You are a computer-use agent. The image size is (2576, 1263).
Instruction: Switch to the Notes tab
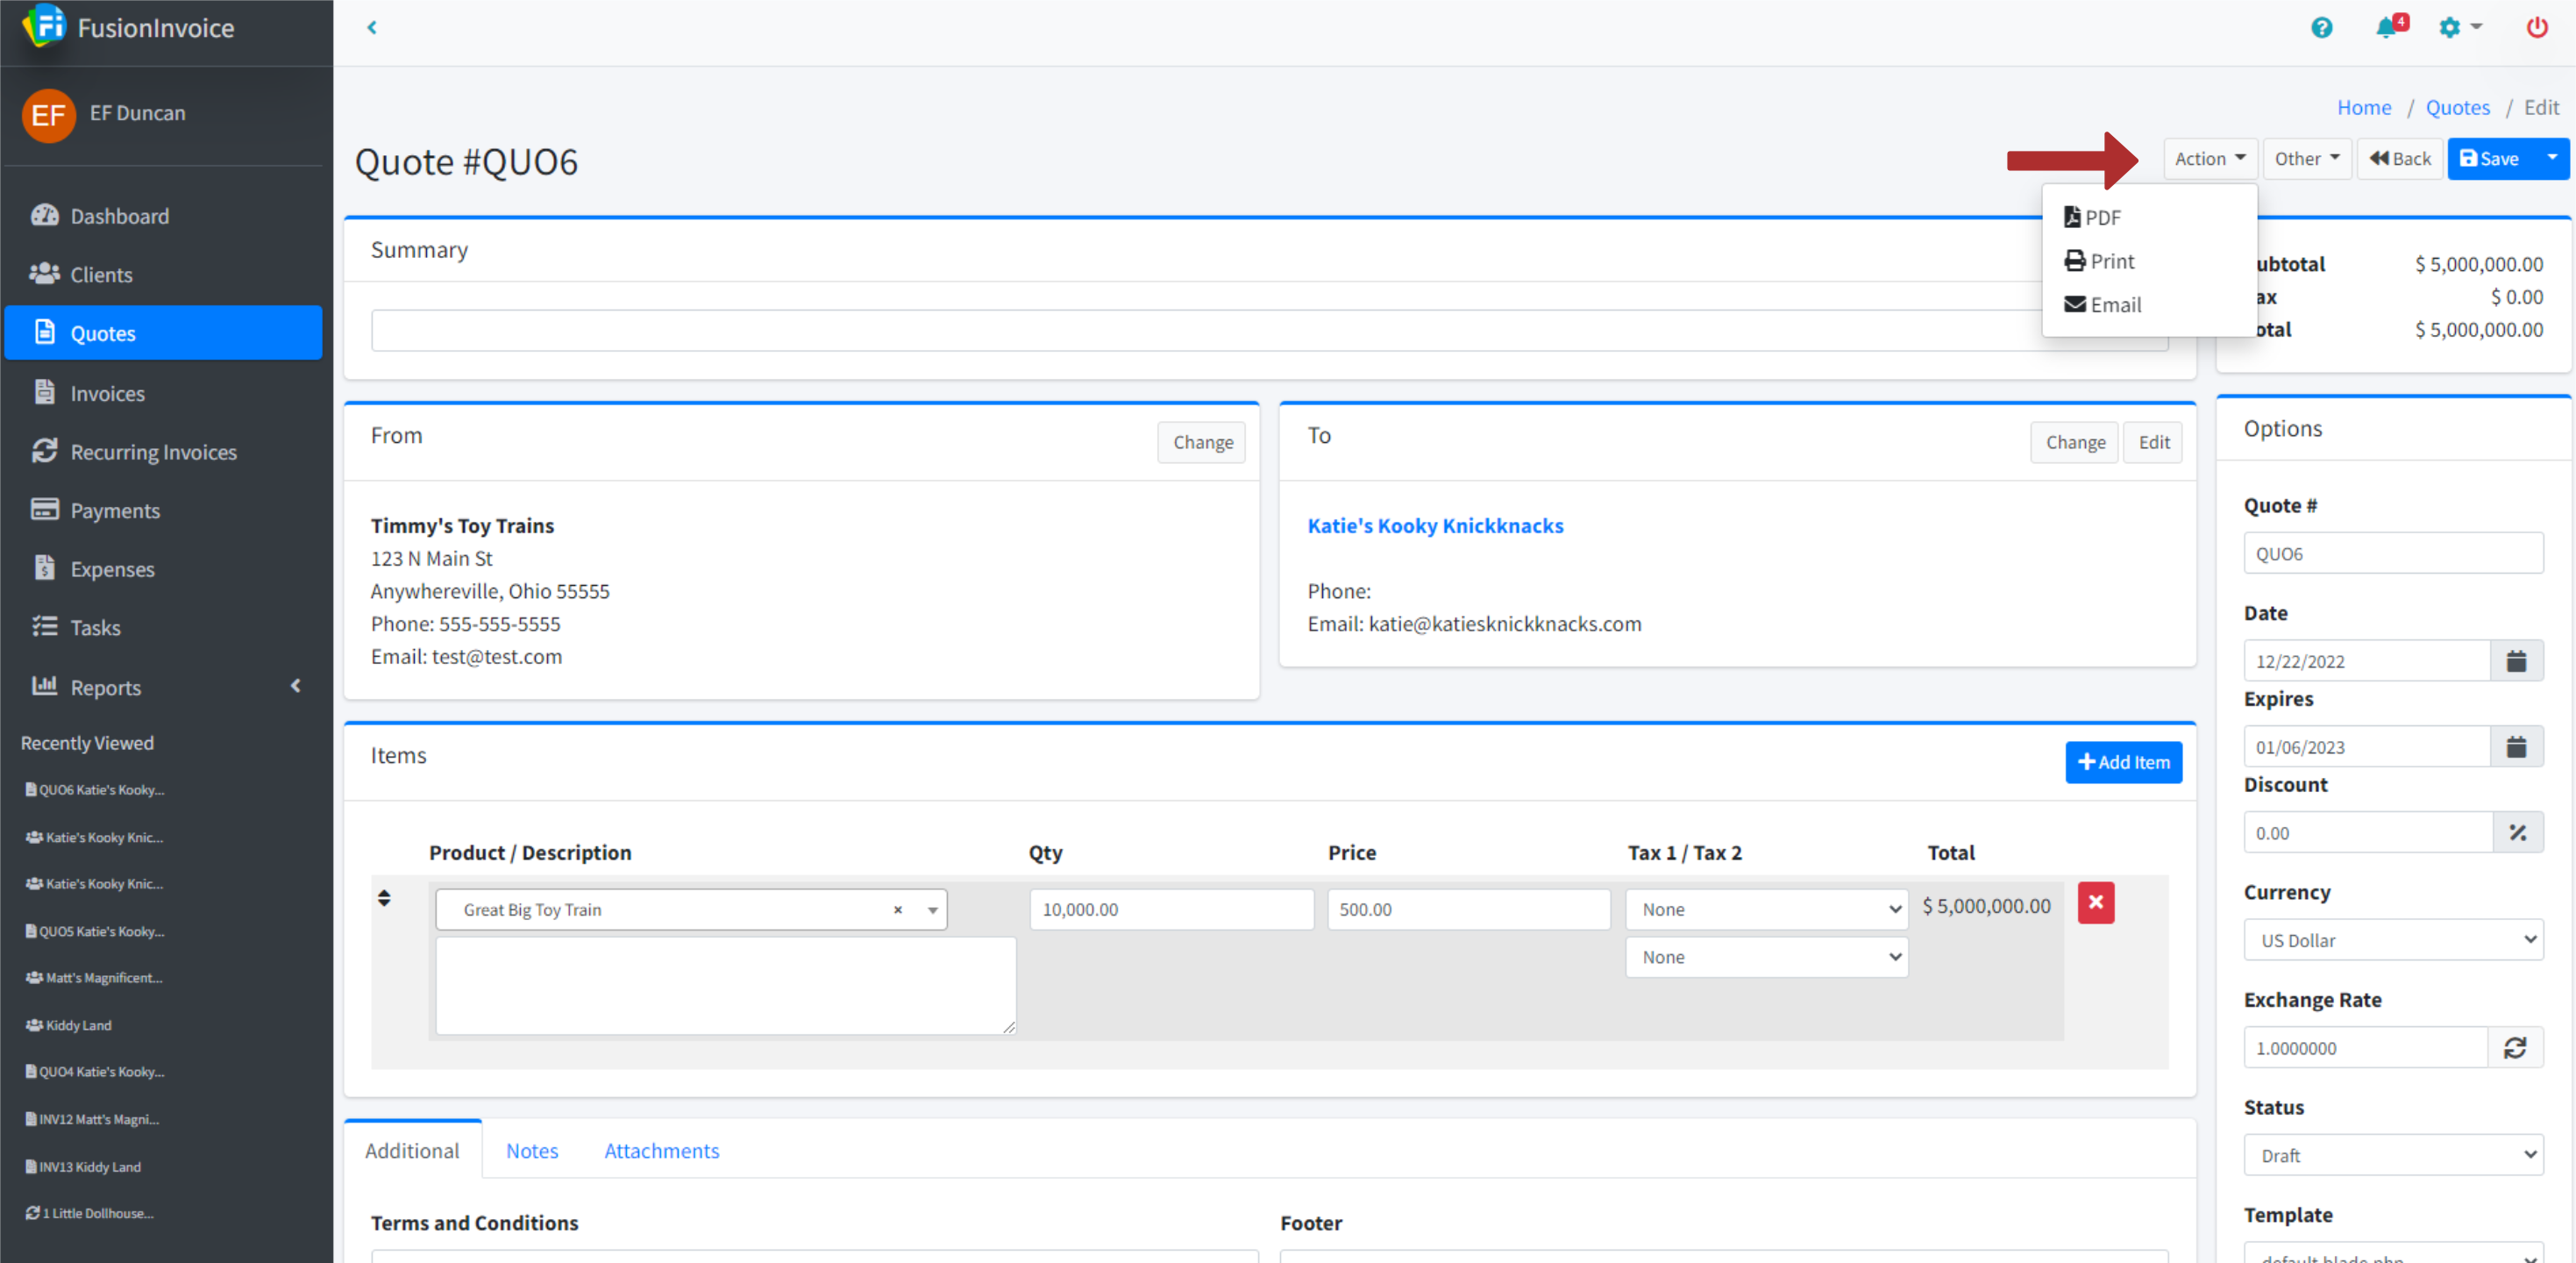tap(531, 1151)
